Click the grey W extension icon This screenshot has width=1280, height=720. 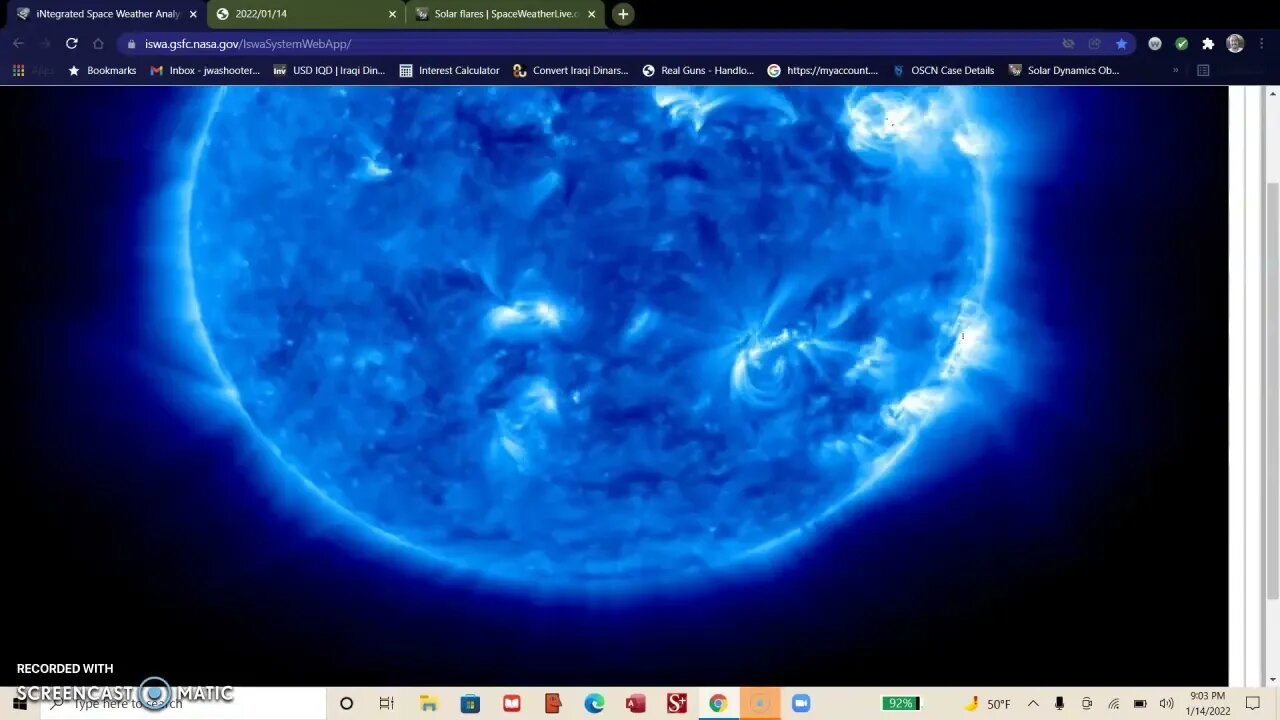click(x=1155, y=44)
